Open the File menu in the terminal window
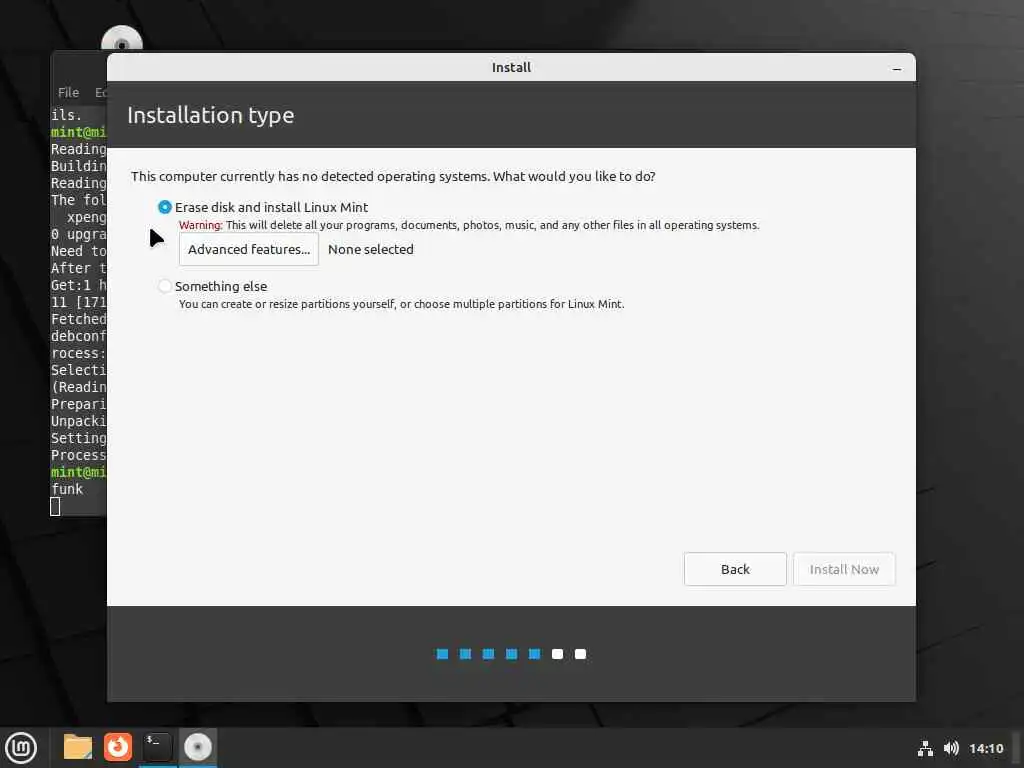Screen dimensions: 1024x768 [x=68, y=93]
